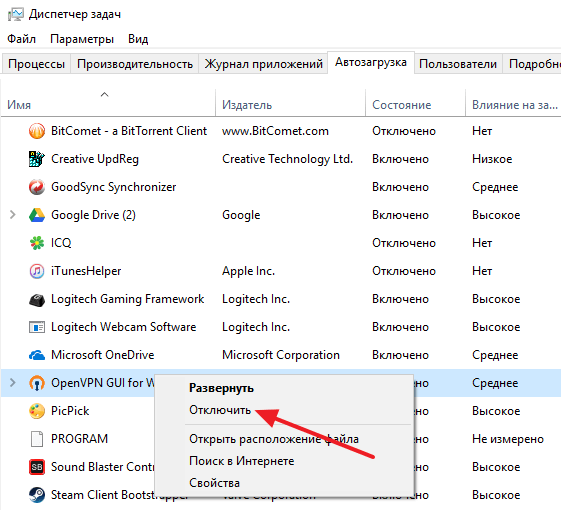Screen dimensions: 561x510
Task: Click the PicPick palette icon
Action: click(37, 411)
